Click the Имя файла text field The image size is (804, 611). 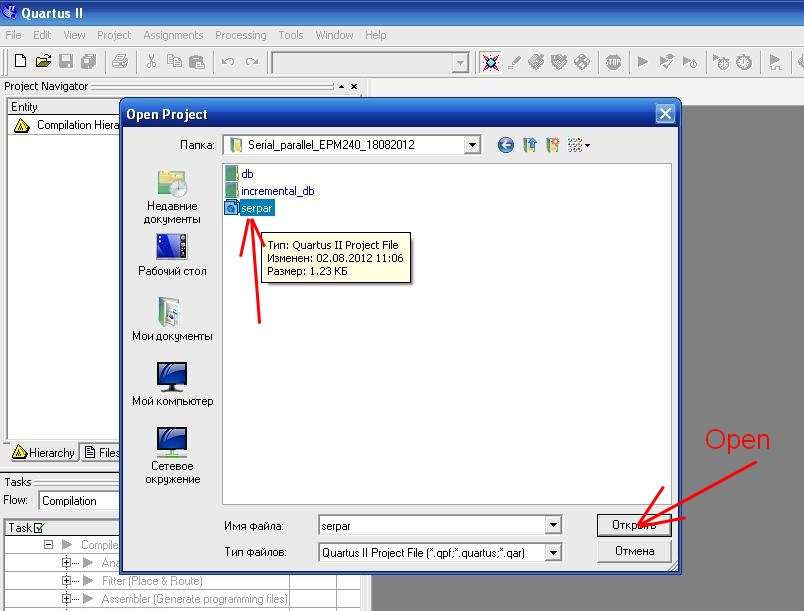[433, 525]
